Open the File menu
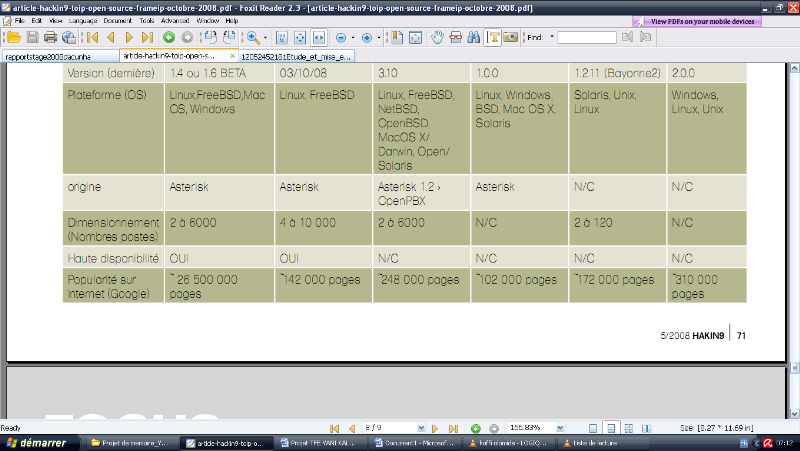 (x=19, y=21)
